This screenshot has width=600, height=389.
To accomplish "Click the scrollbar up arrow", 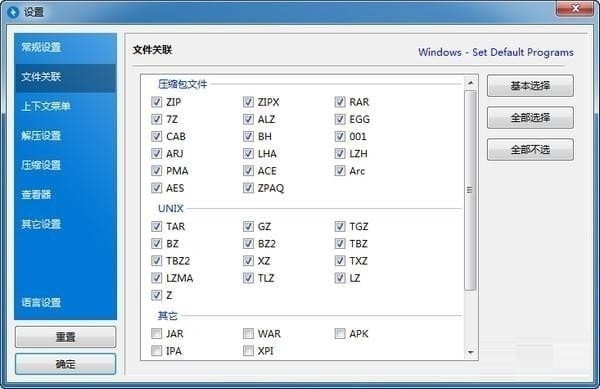I will pyautogui.click(x=470, y=83).
